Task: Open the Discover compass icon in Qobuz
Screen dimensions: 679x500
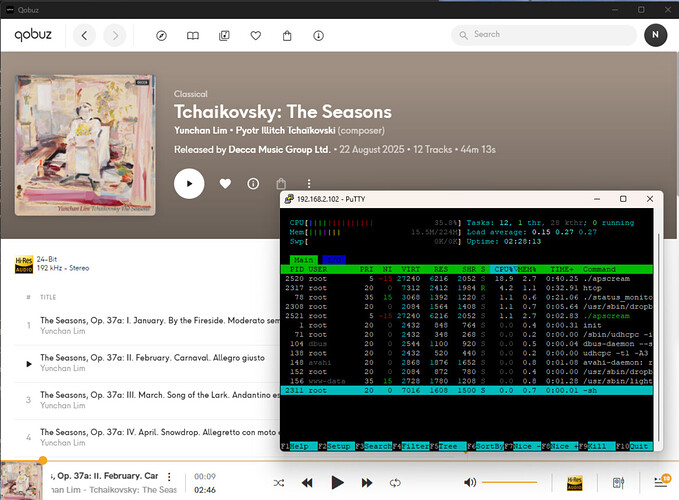Action: point(162,35)
